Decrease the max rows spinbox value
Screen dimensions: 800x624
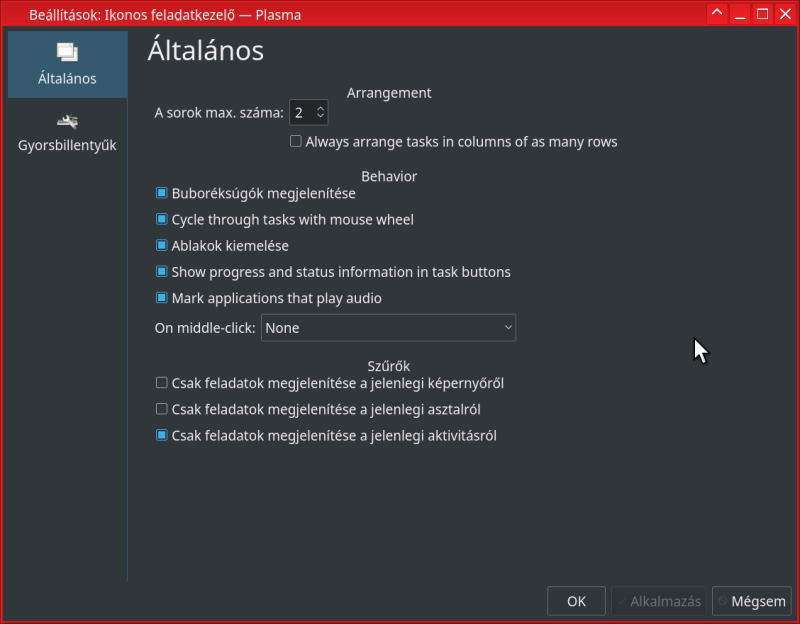point(320,118)
